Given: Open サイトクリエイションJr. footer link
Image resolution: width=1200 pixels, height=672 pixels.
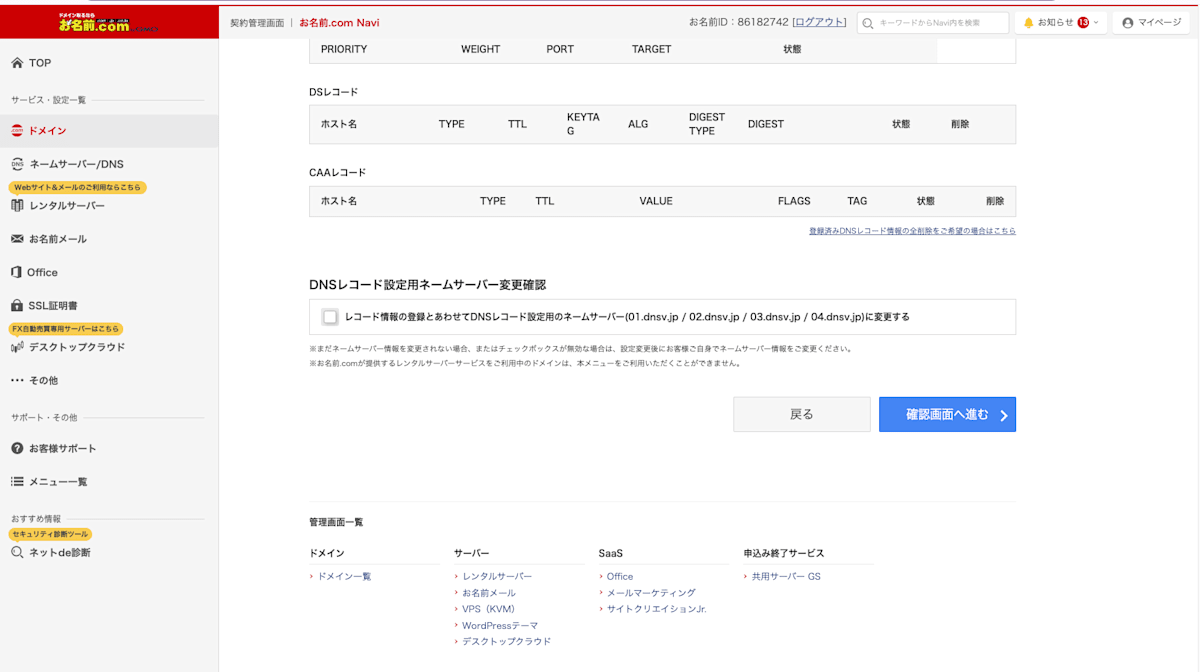Looking at the screenshot, I should tap(657, 609).
